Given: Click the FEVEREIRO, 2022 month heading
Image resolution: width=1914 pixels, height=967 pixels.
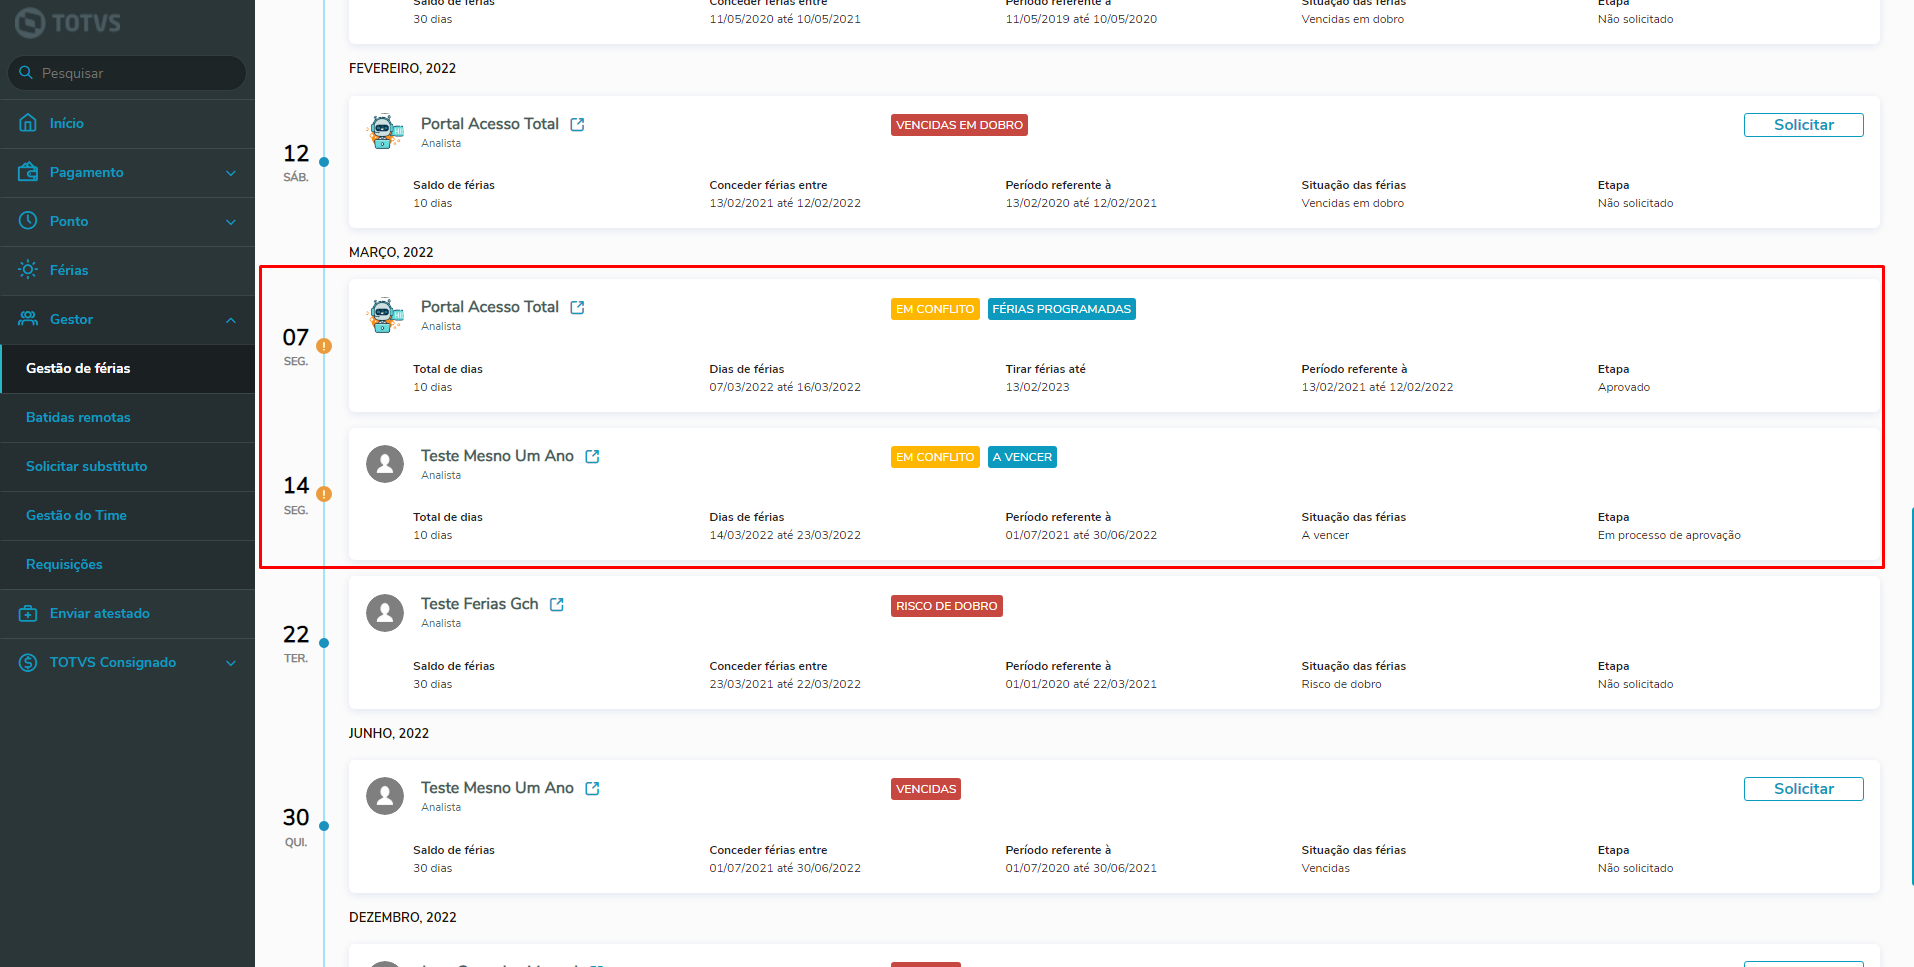Looking at the screenshot, I should (x=402, y=69).
